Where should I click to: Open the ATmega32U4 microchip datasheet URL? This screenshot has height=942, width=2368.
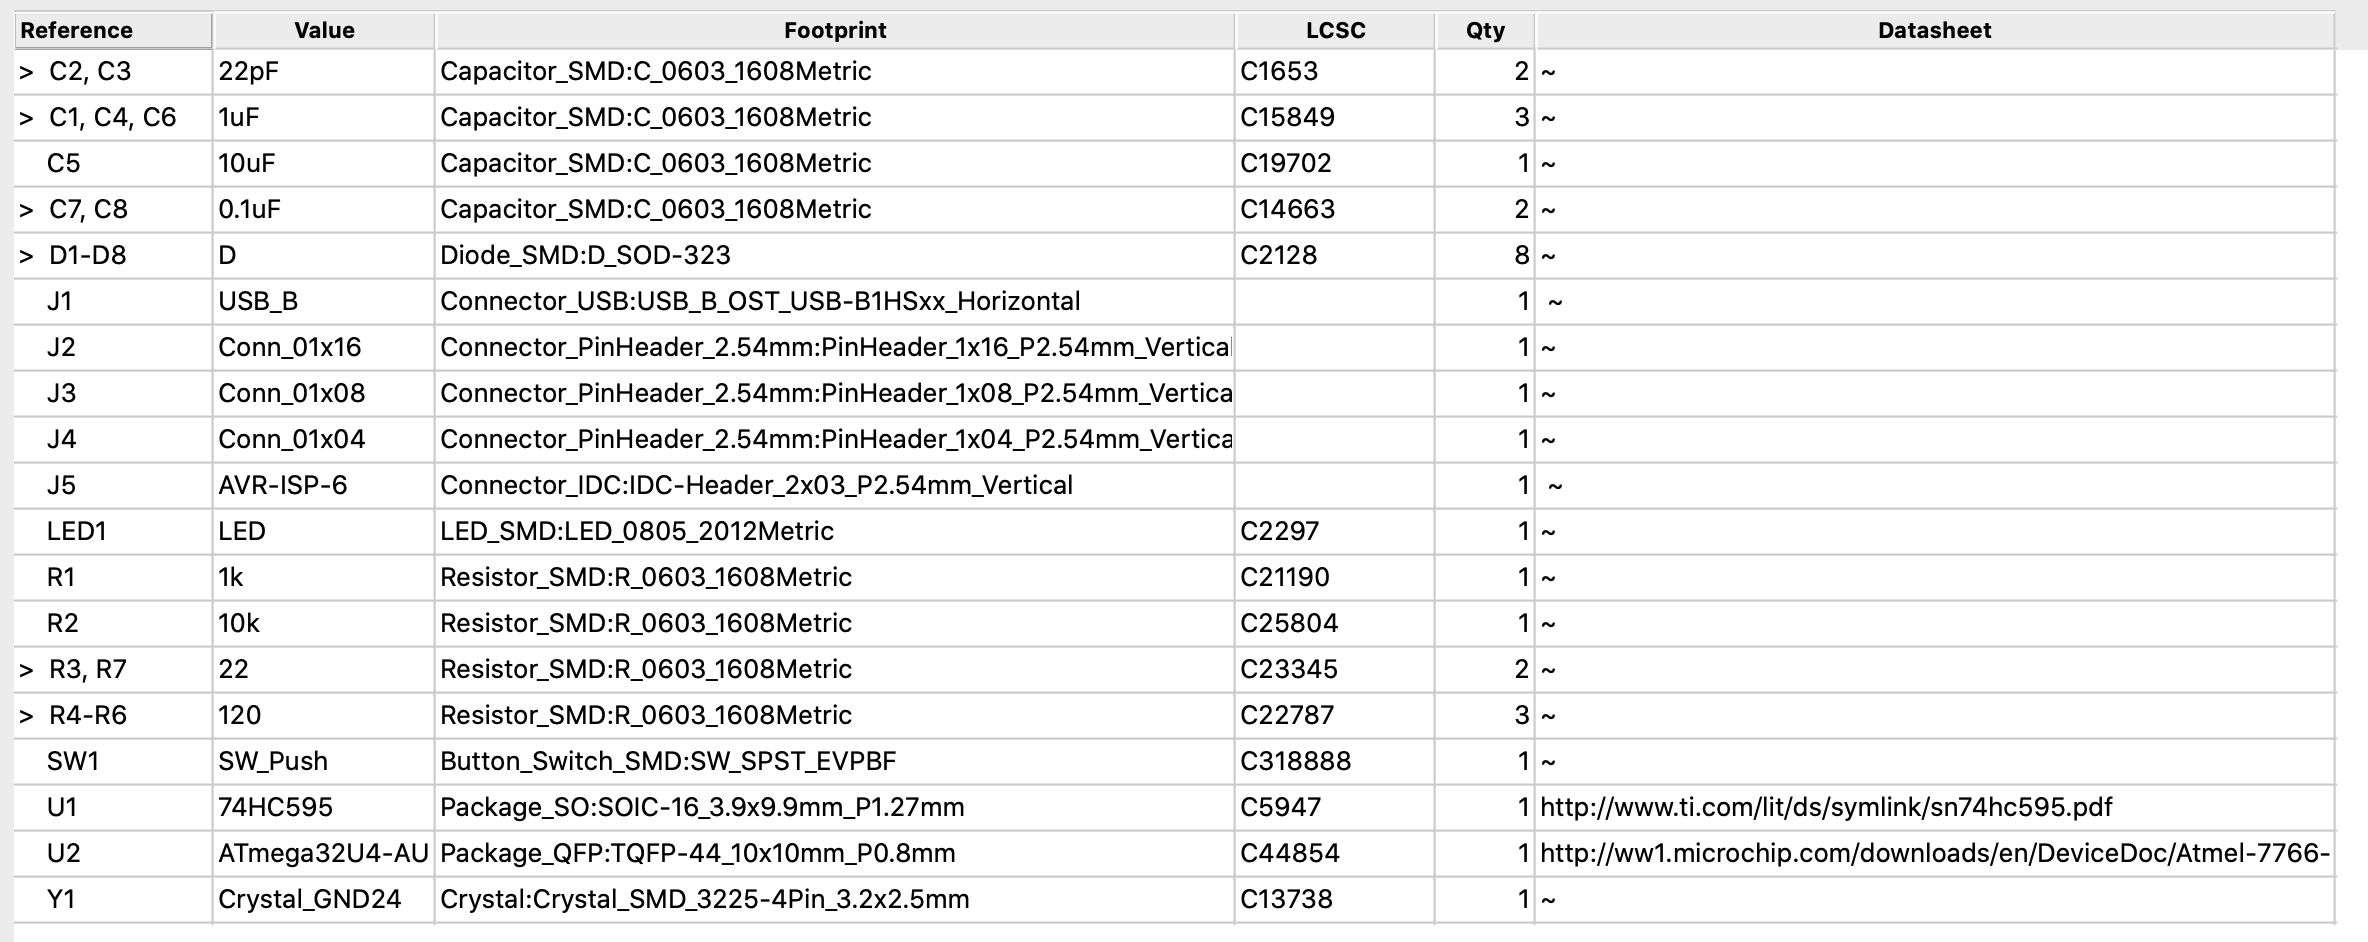click(x=1935, y=853)
